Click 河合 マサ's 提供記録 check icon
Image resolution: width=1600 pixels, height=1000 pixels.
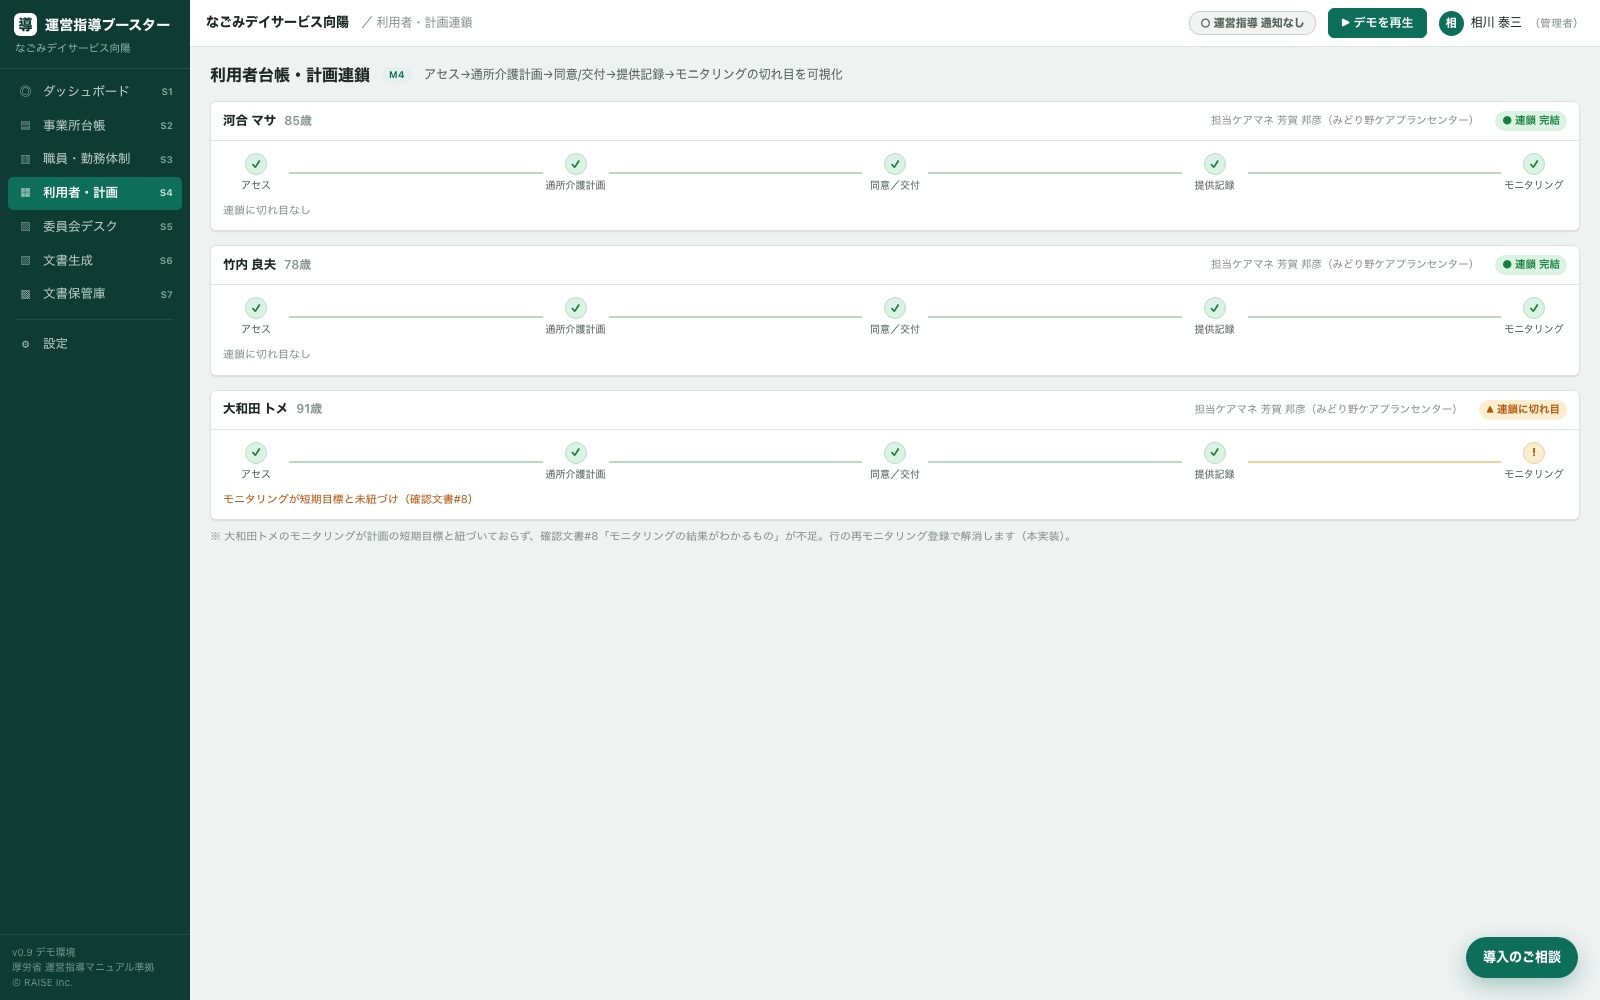tap(1215, 164)
